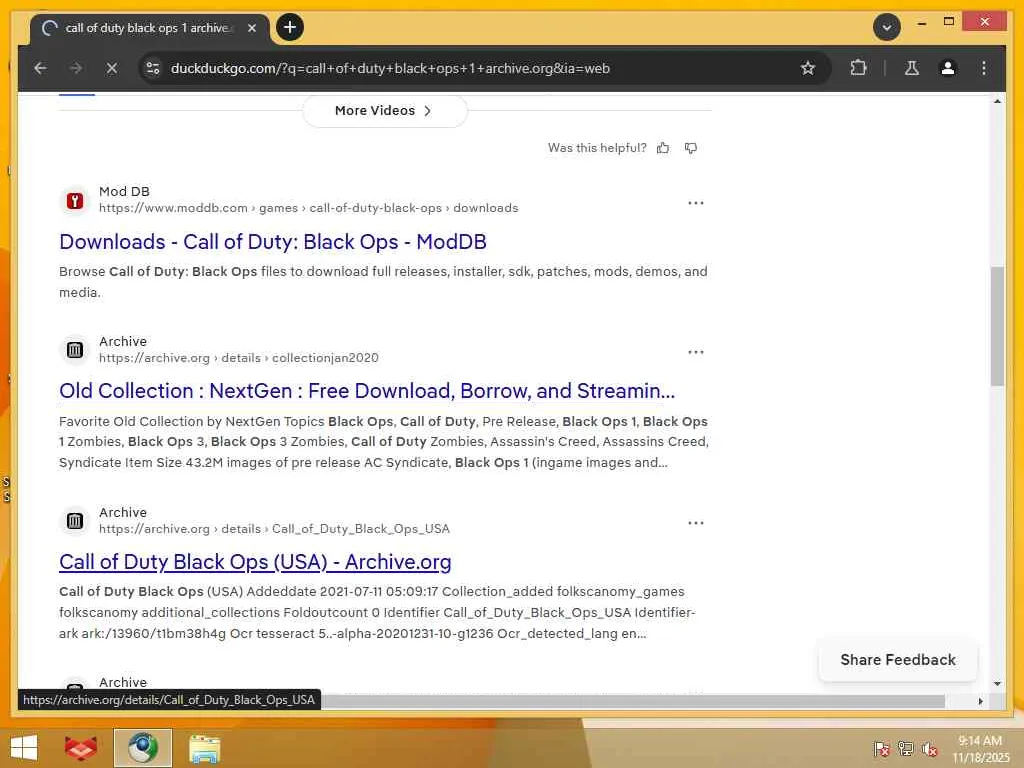
Task: Open the red taskbar application icon
Action: (81, 748)
